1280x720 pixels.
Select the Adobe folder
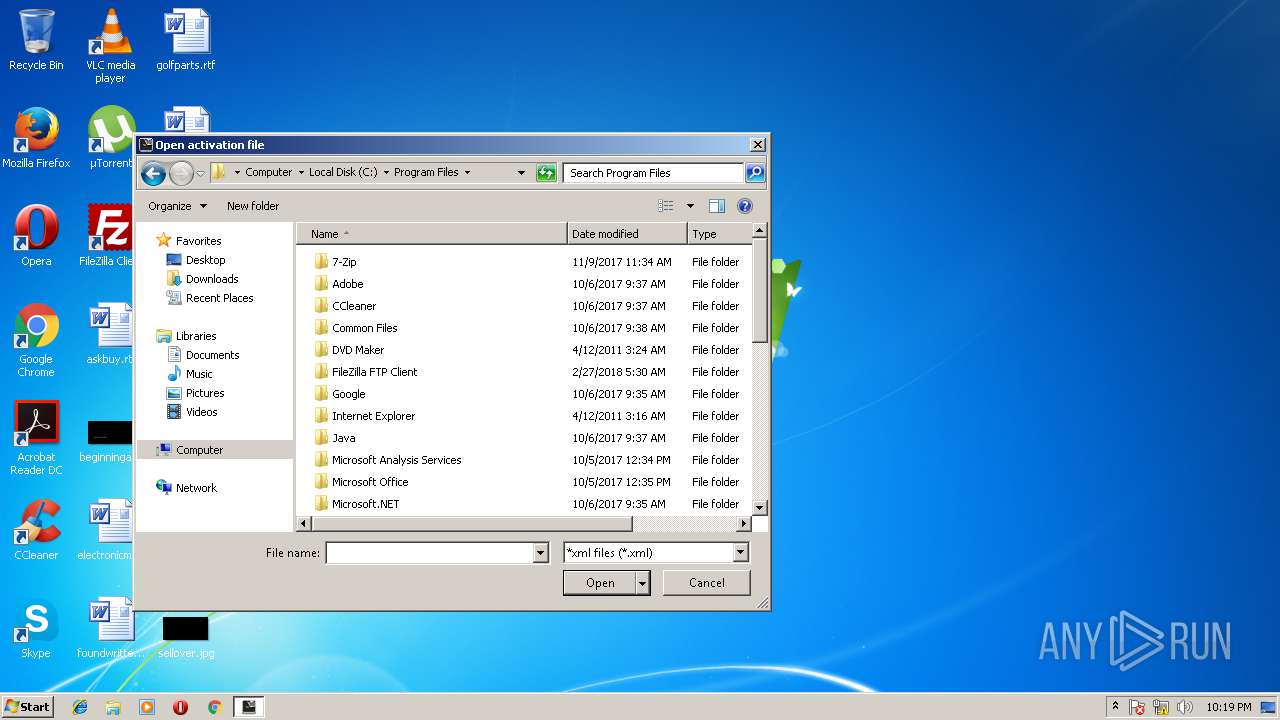click(347, 284)
